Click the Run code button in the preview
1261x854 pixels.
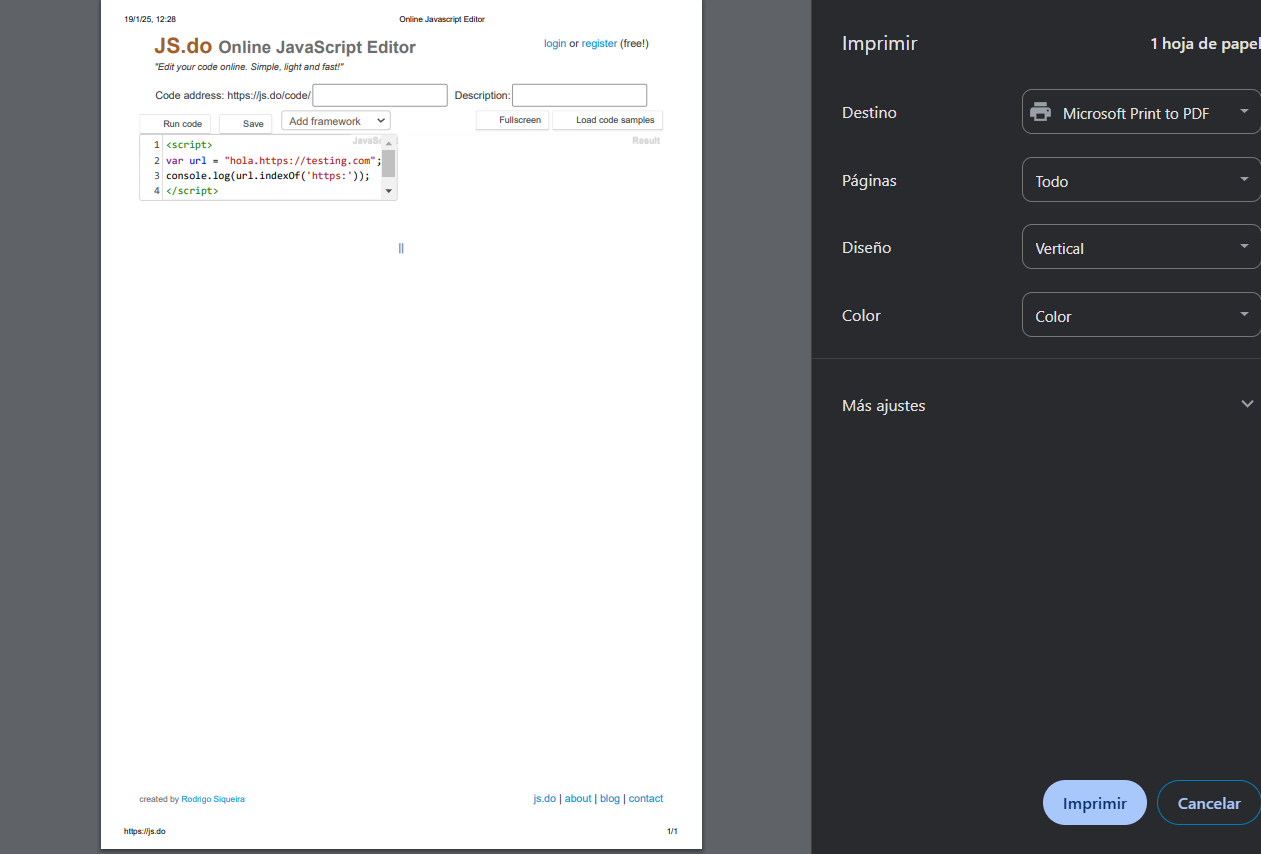176,124
